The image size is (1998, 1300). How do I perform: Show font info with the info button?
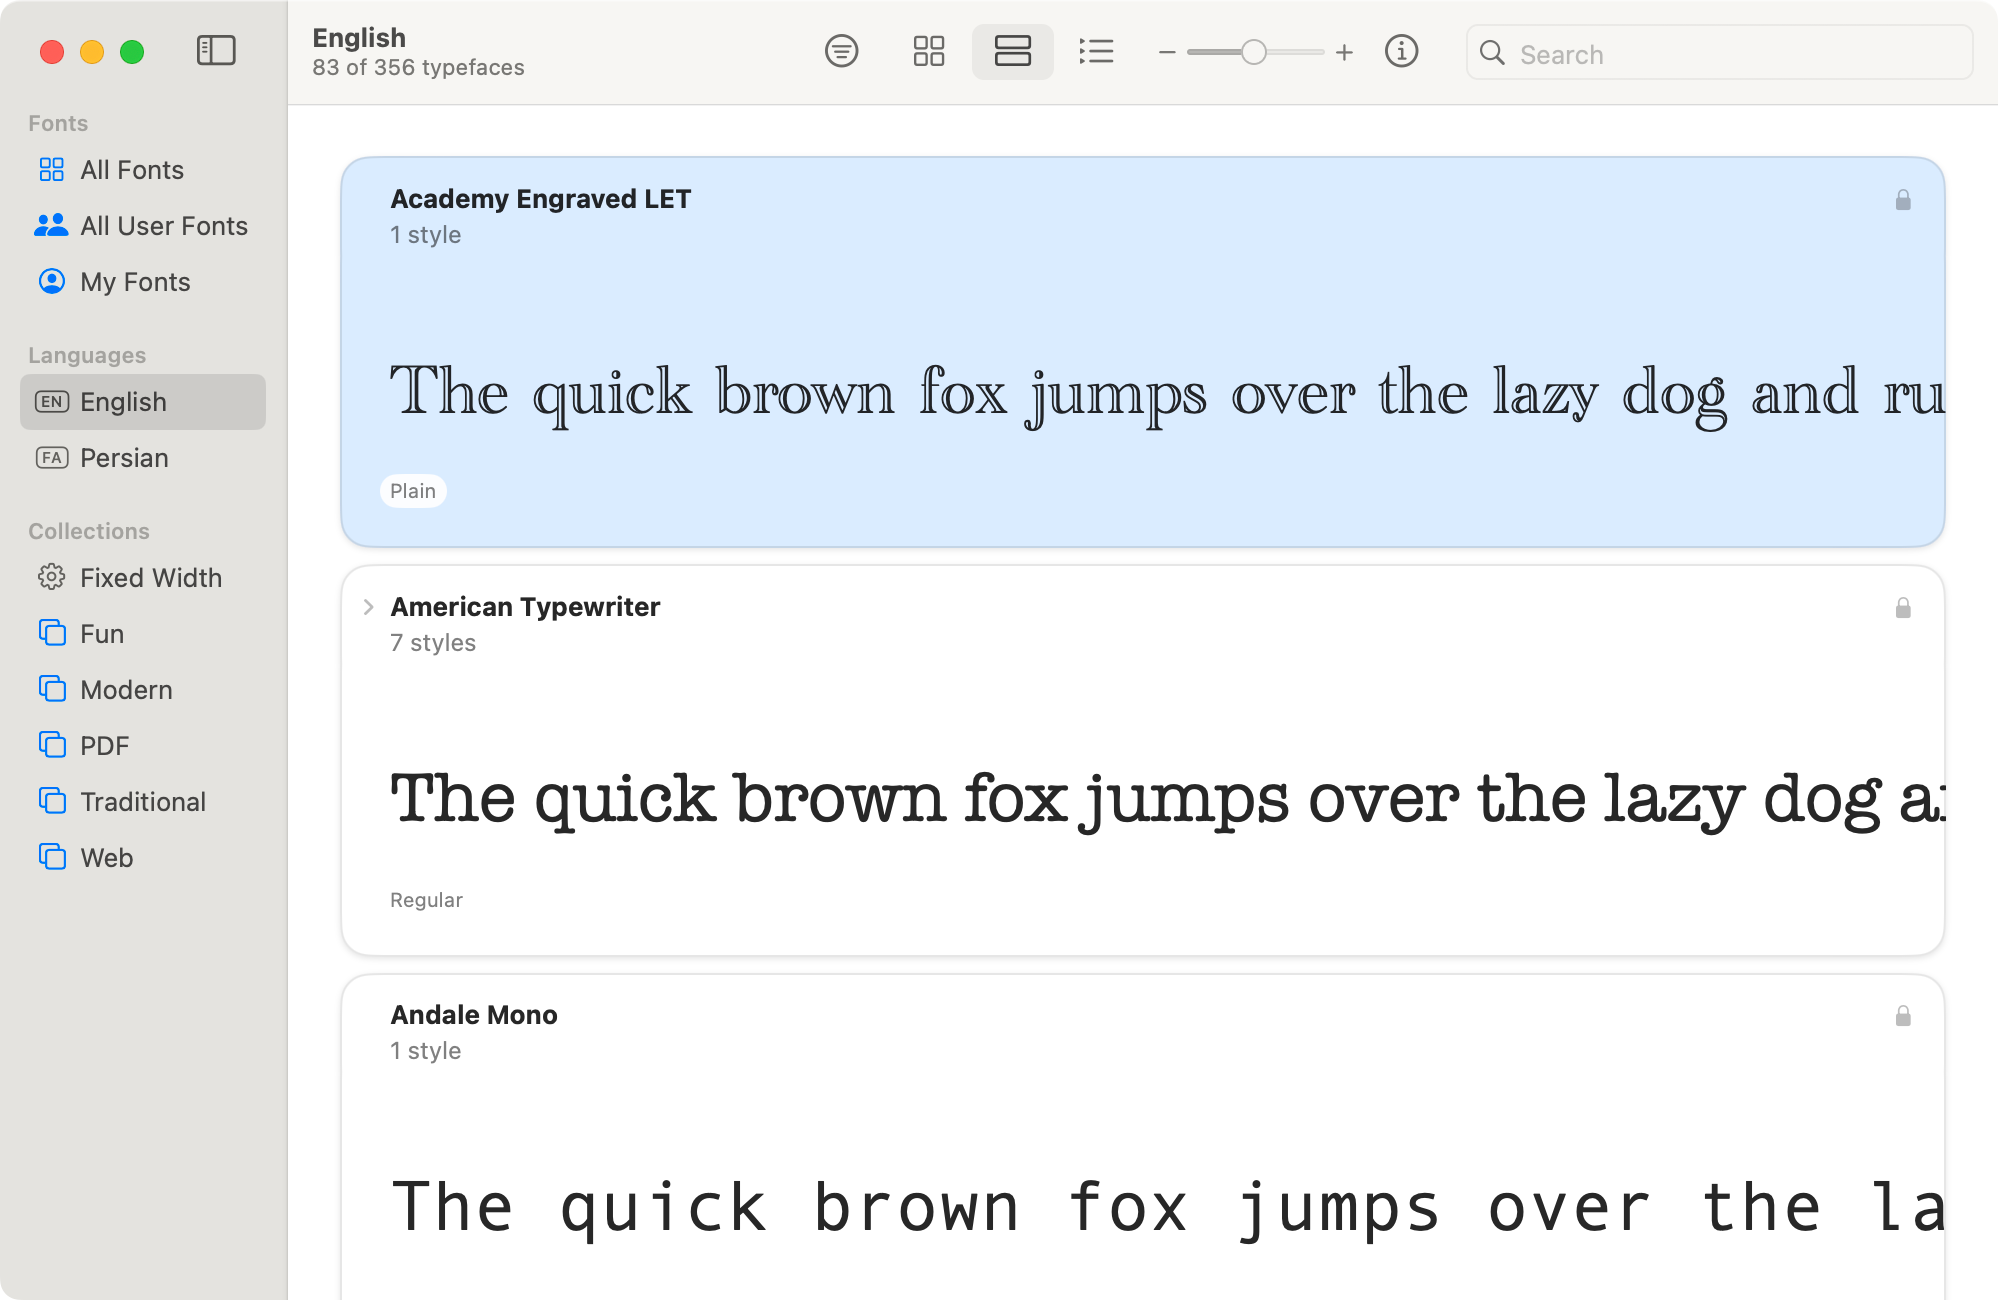point(1402,51)
